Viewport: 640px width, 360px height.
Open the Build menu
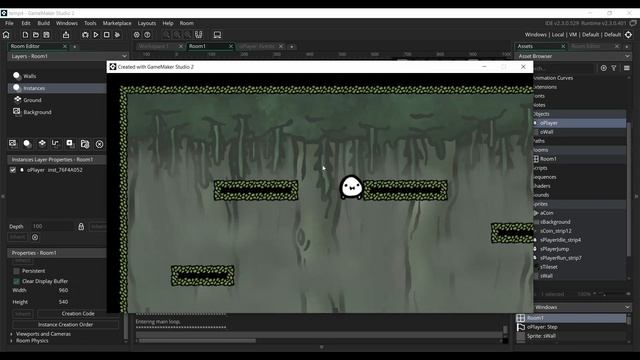click(x=44, y=23)
